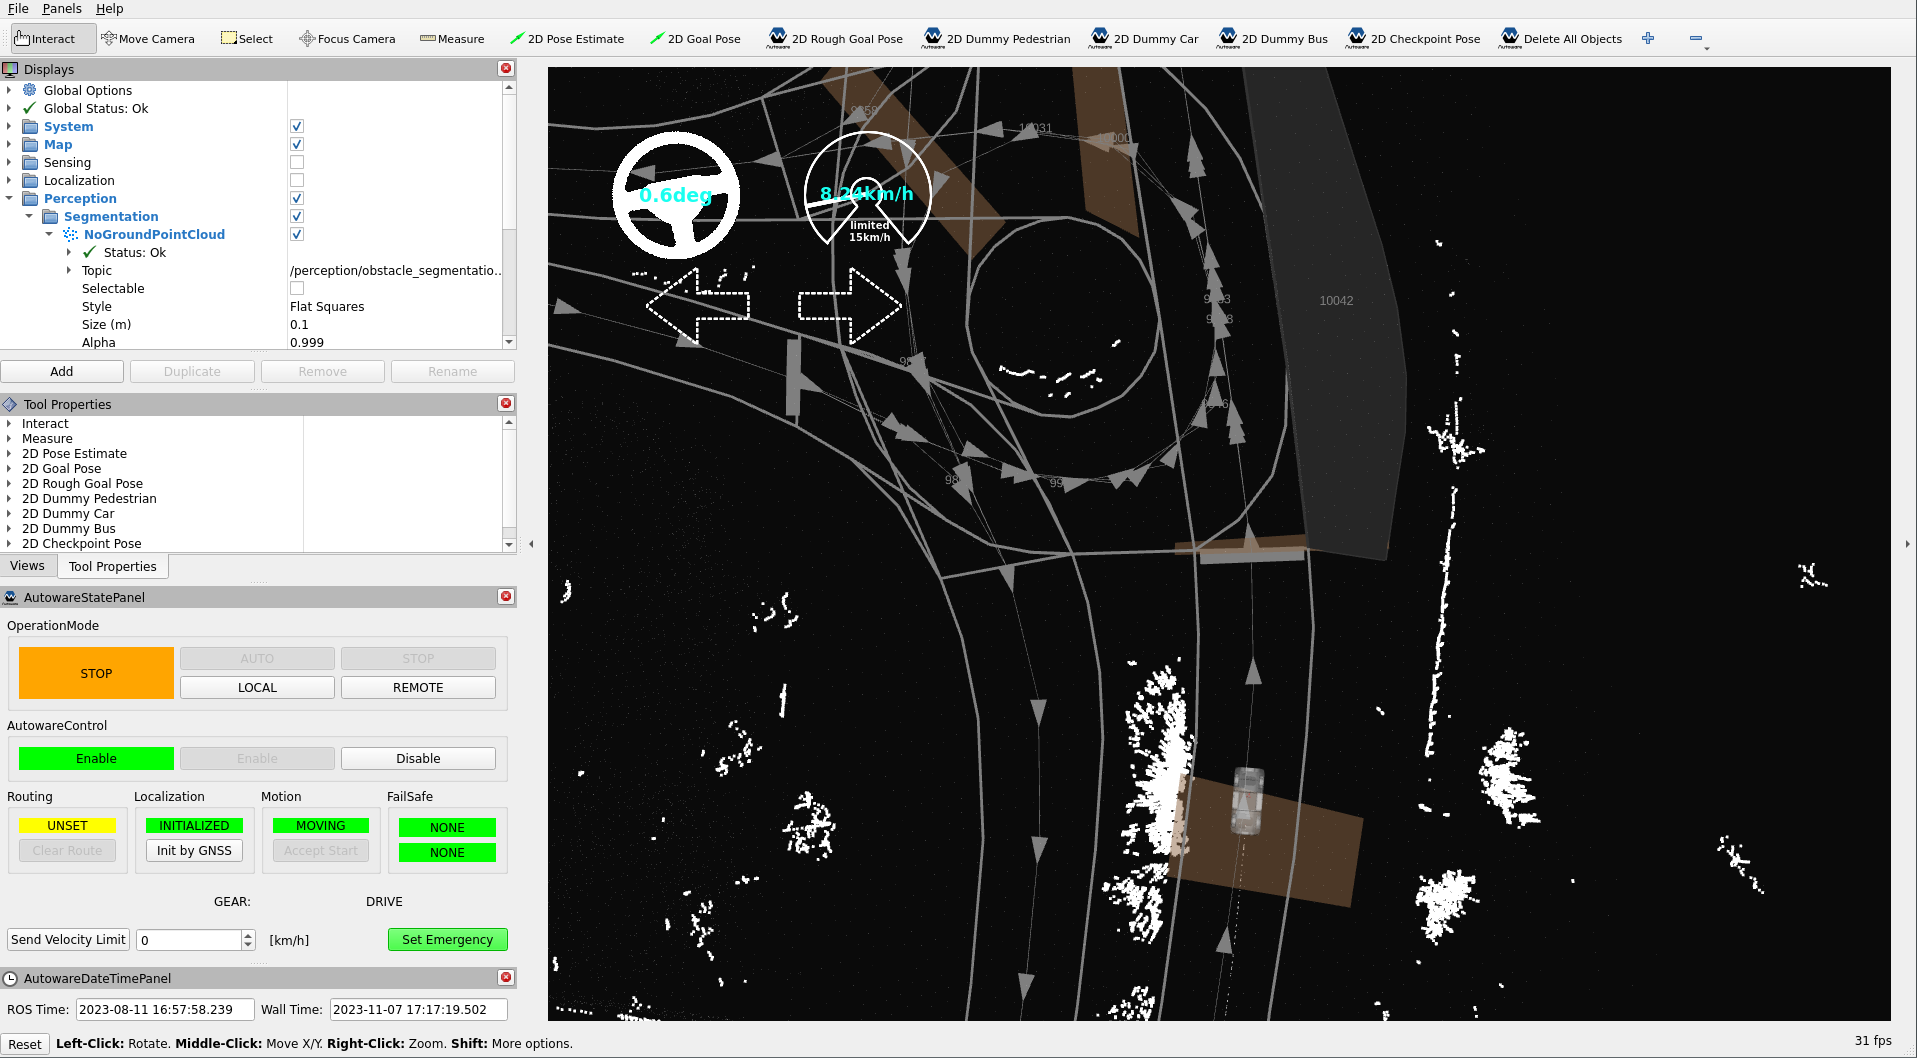Click the velocity limit input field
Image resolution: width=1917 pixels, height=1058 pixels.
coord(189,940)
